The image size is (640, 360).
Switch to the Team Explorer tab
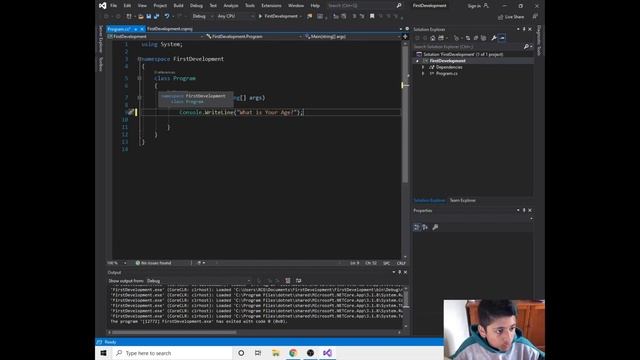462,200
